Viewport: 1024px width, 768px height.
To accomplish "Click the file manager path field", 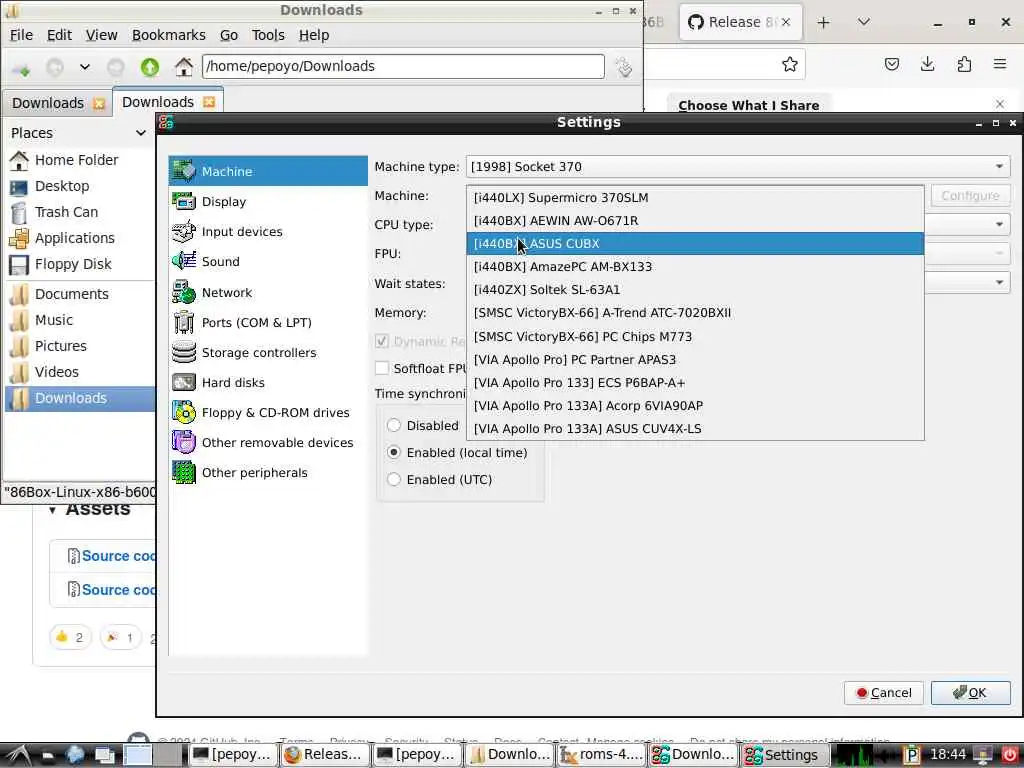I will [x=403, y=66].
